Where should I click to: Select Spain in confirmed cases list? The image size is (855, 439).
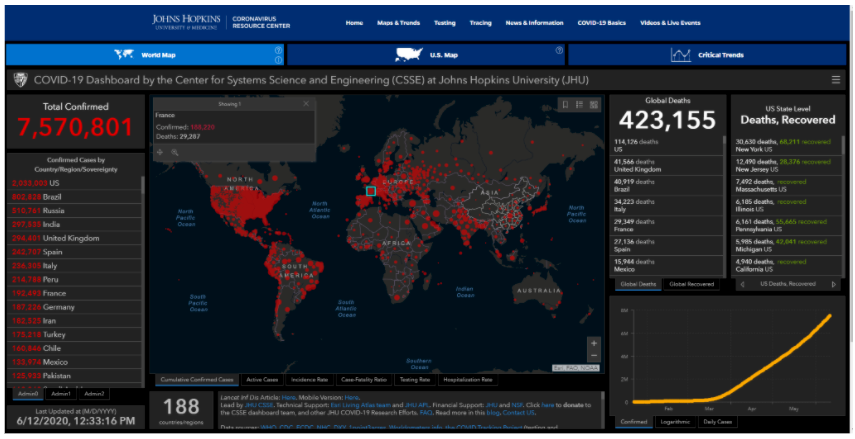pyautogui.click(x=74, y=252)
